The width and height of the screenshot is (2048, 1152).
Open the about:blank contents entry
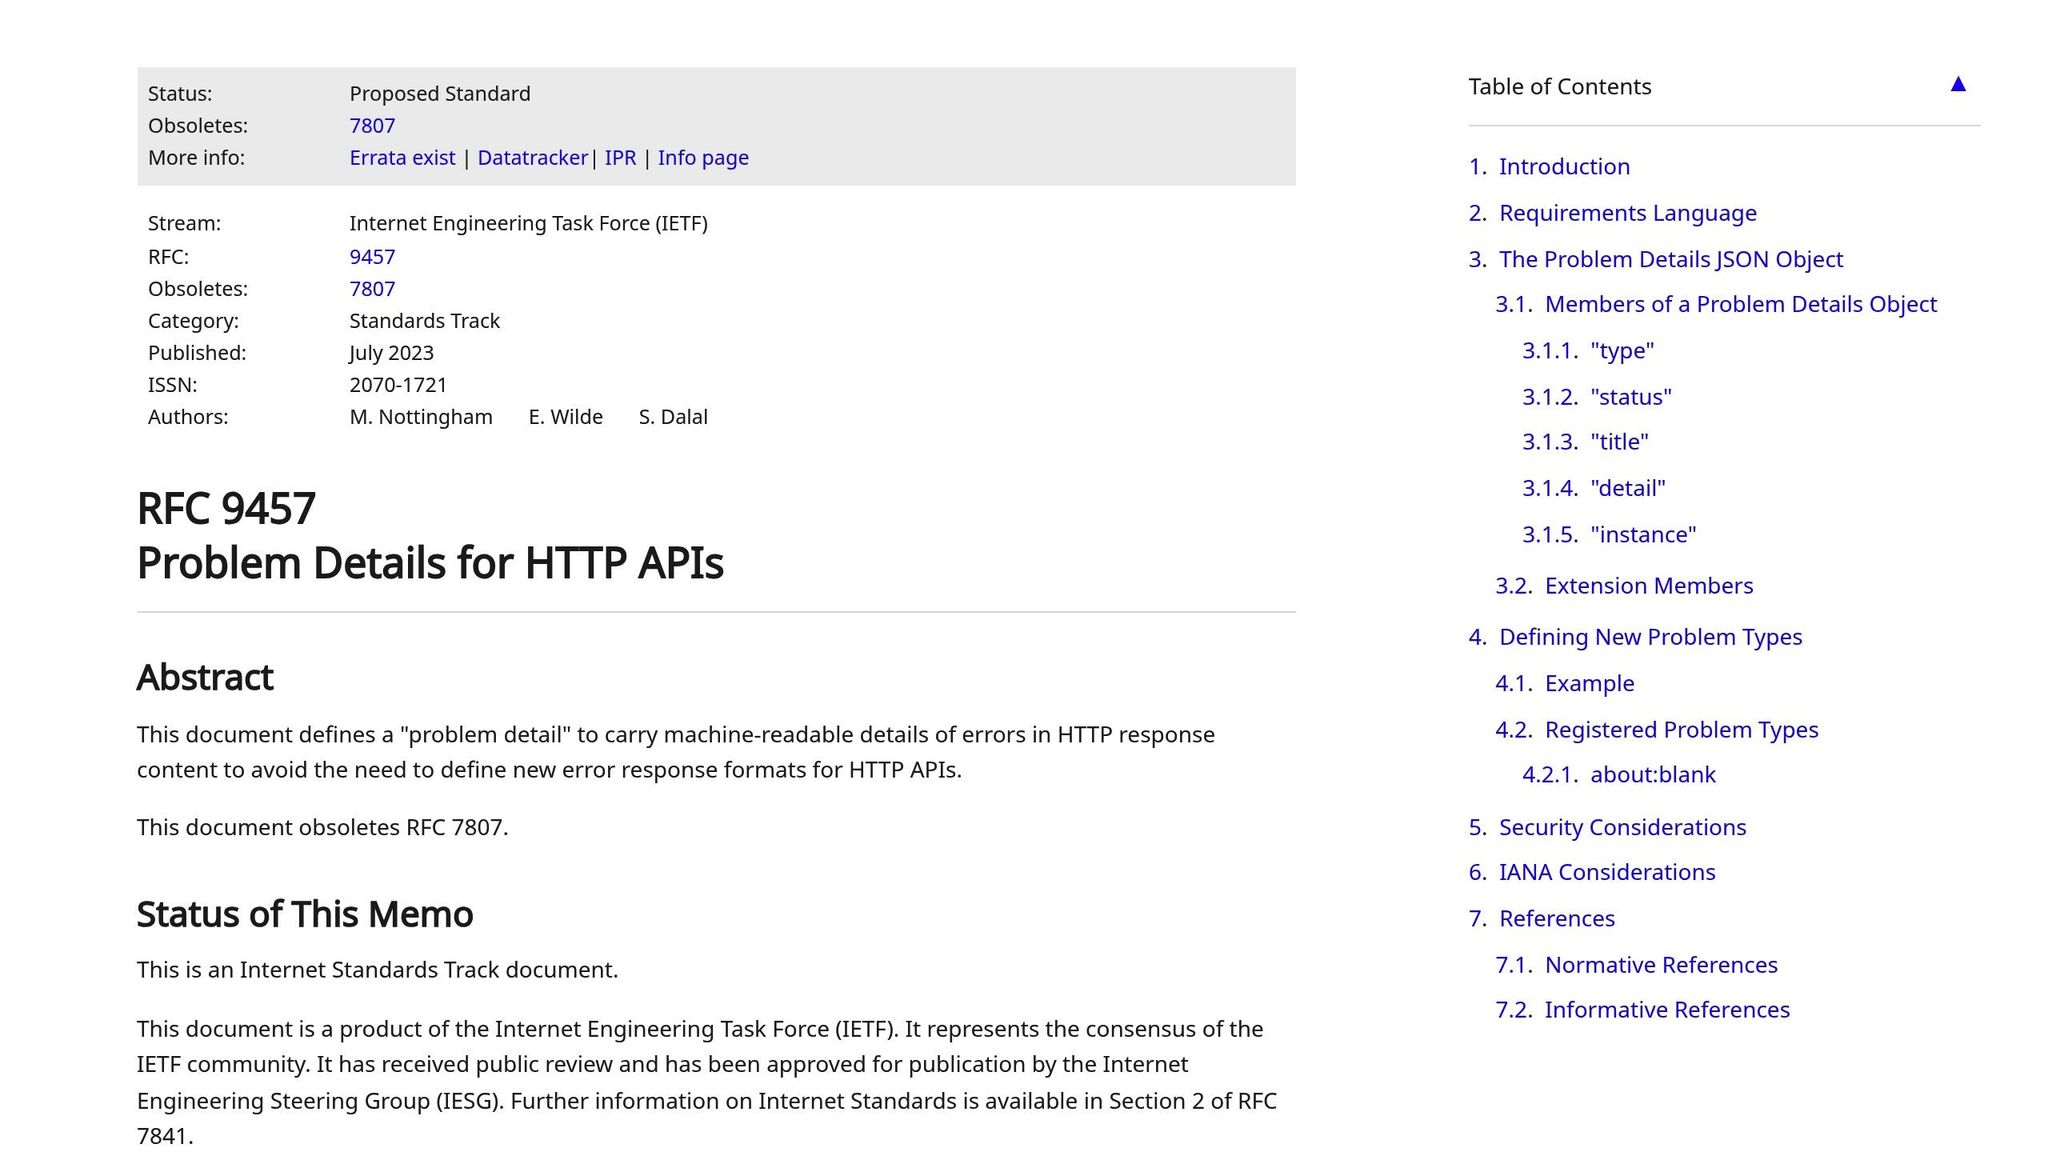pyautogui.click(x=1652, y=775)
